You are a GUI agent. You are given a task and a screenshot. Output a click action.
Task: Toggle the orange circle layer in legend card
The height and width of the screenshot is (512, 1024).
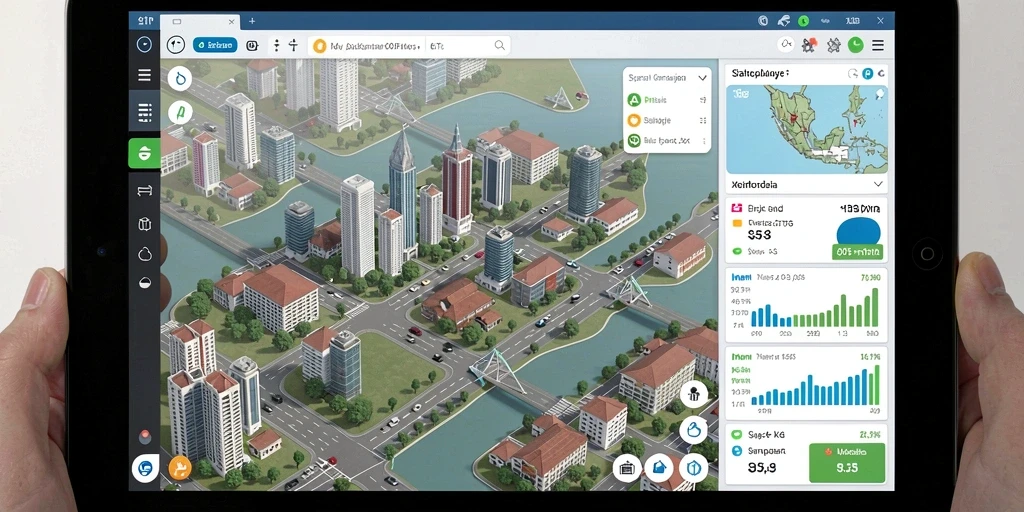633,120
